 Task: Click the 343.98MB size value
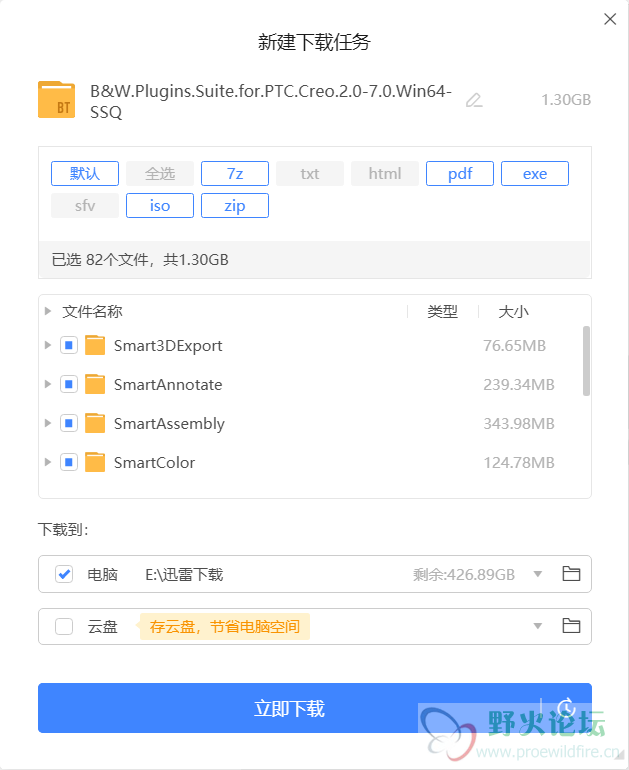pos(519,423)
